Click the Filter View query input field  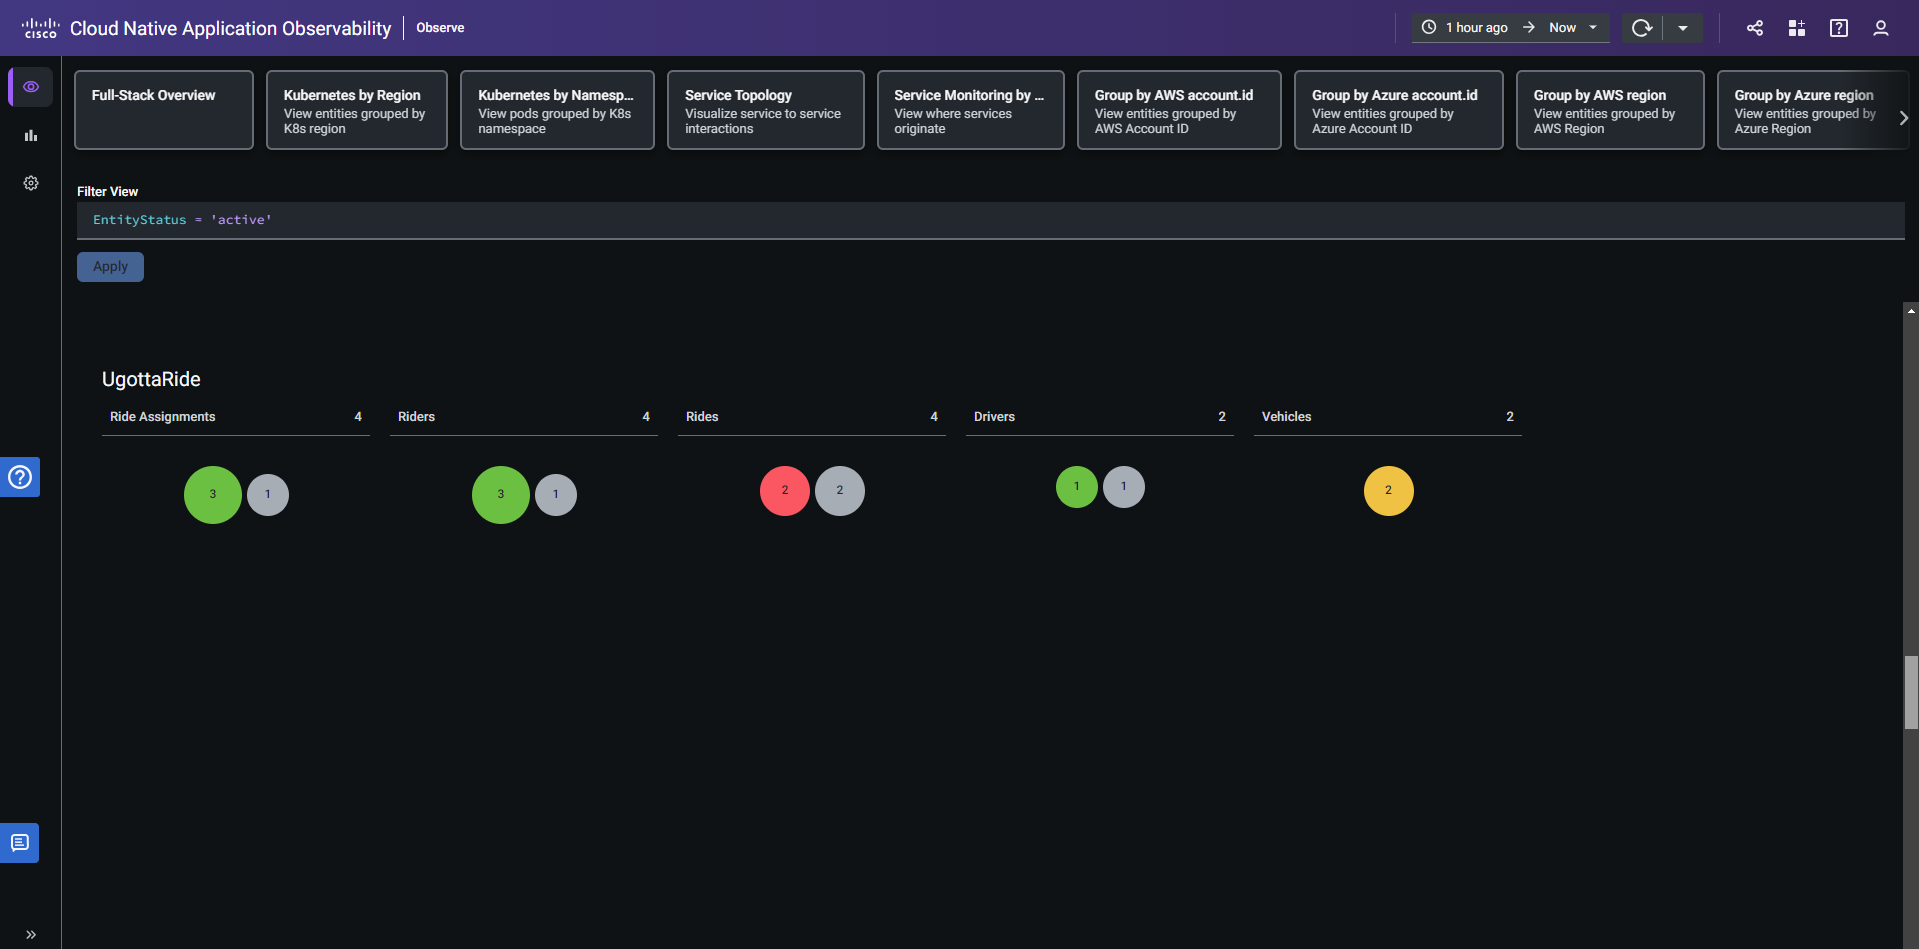[x=990, y=220]
